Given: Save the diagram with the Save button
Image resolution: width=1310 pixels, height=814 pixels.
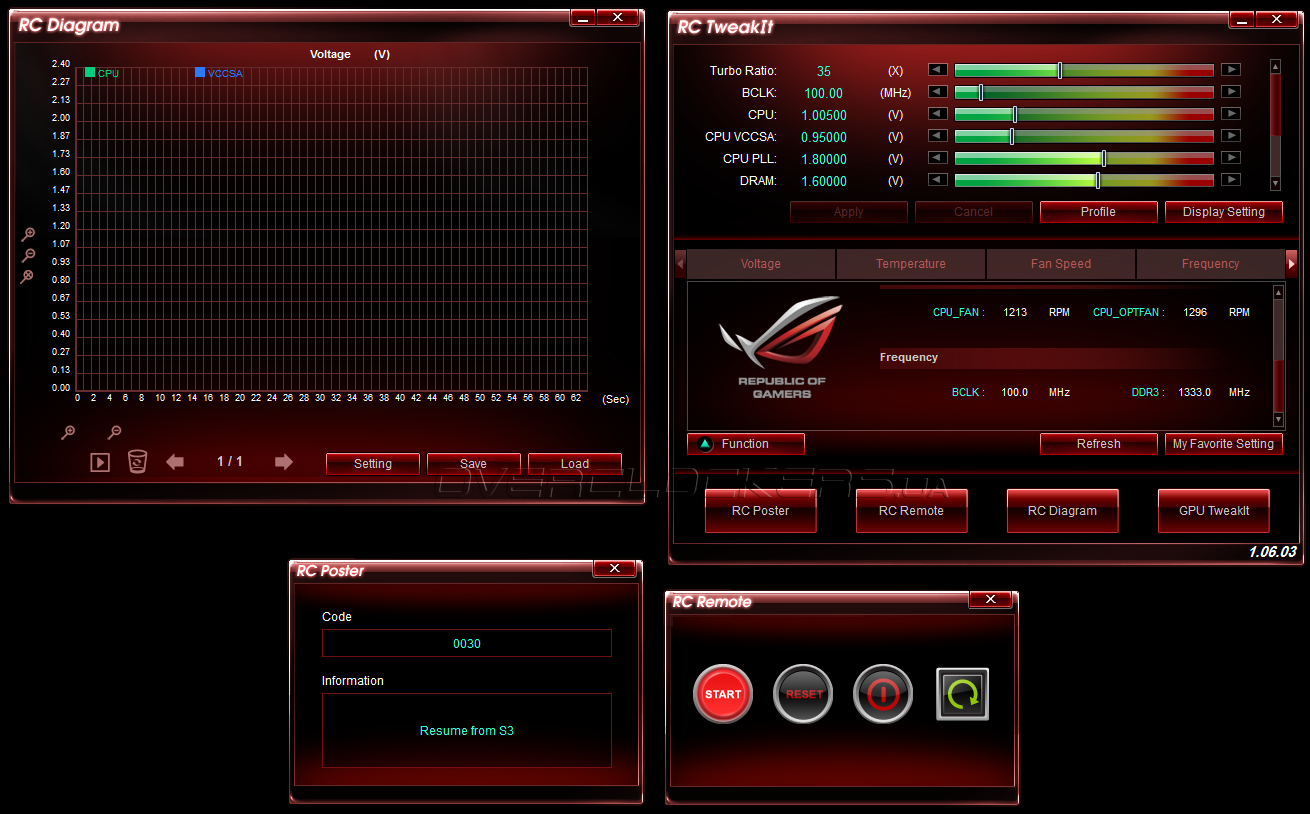Looking at the screenshot, I should (474, 464).
